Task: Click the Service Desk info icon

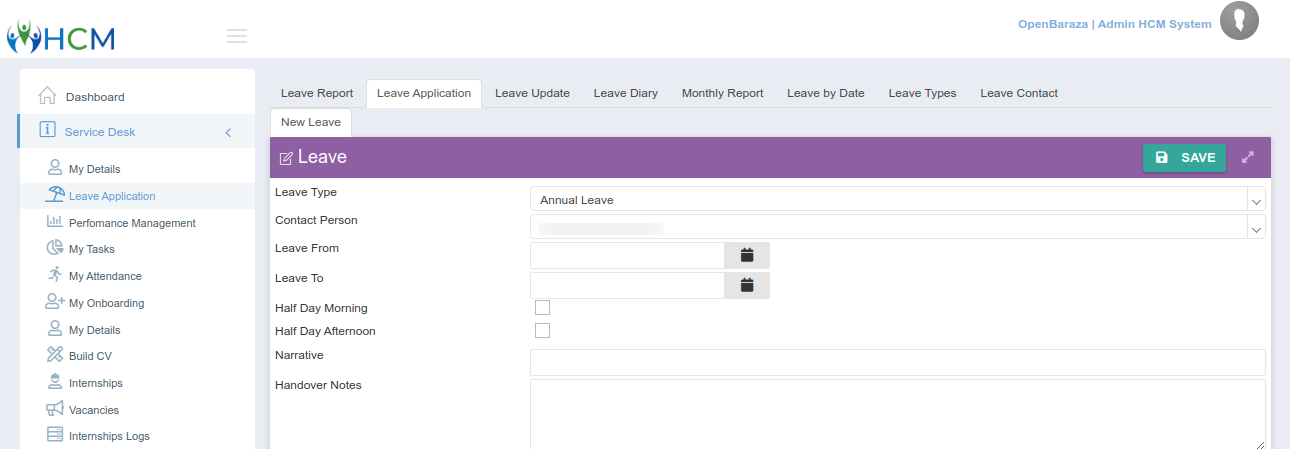Action: tap(47, 130)
